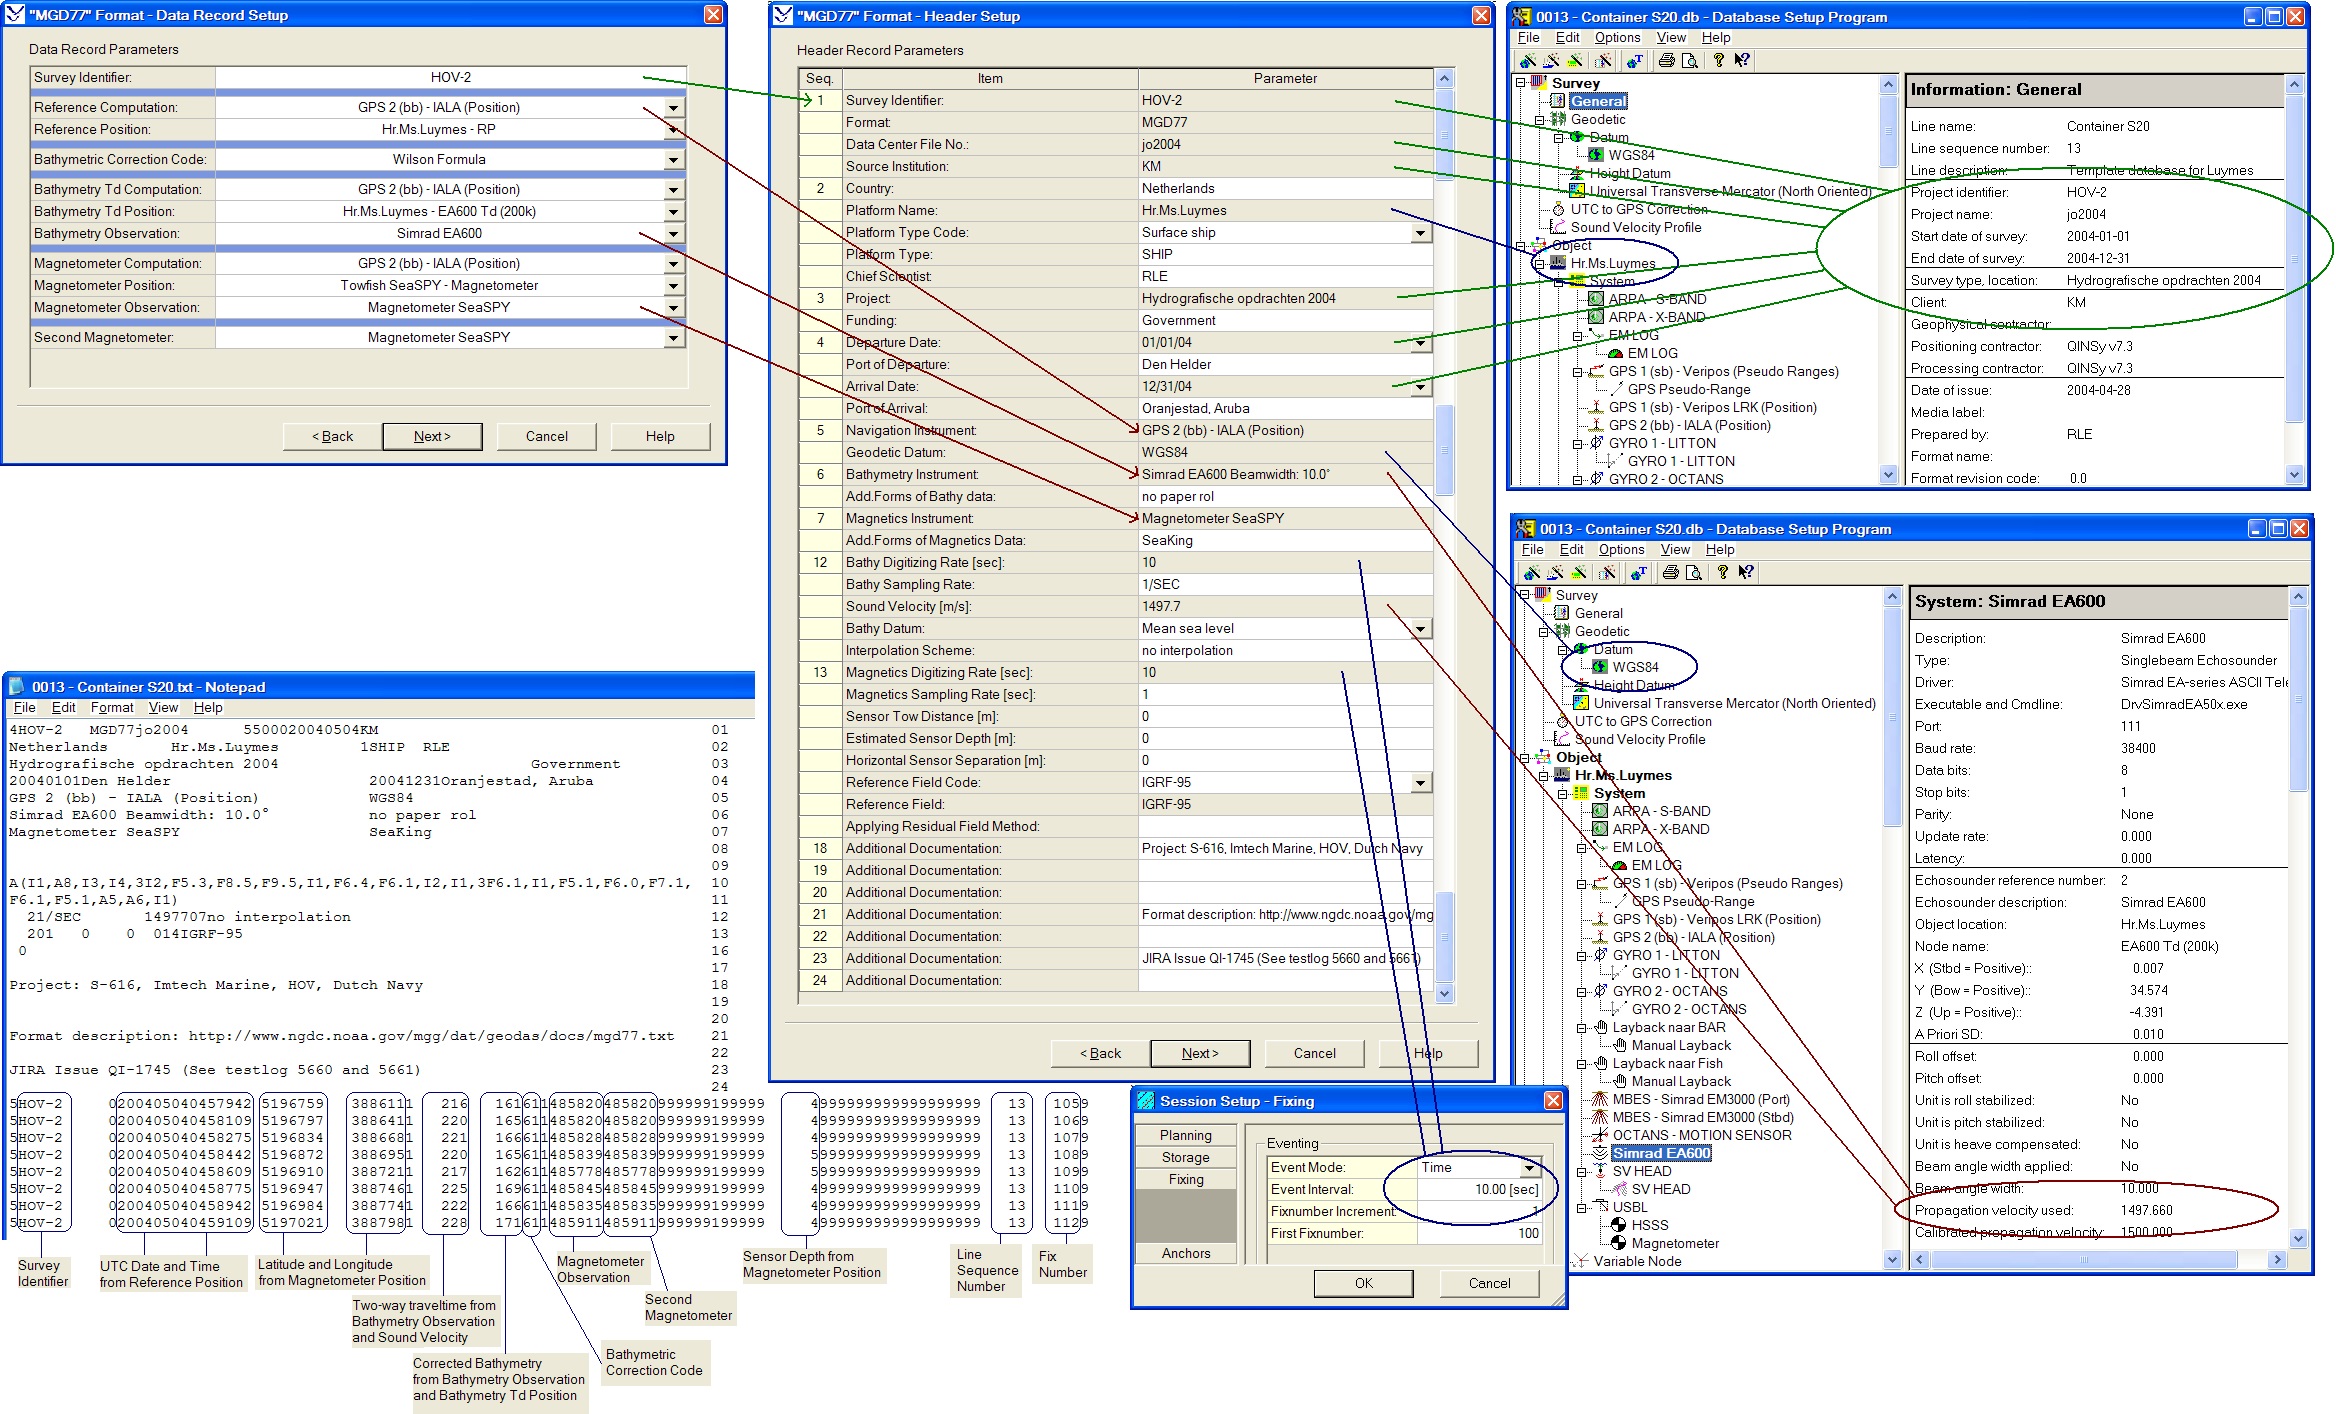Click Print Preview icon in Information General window

tap(1690, 60)
